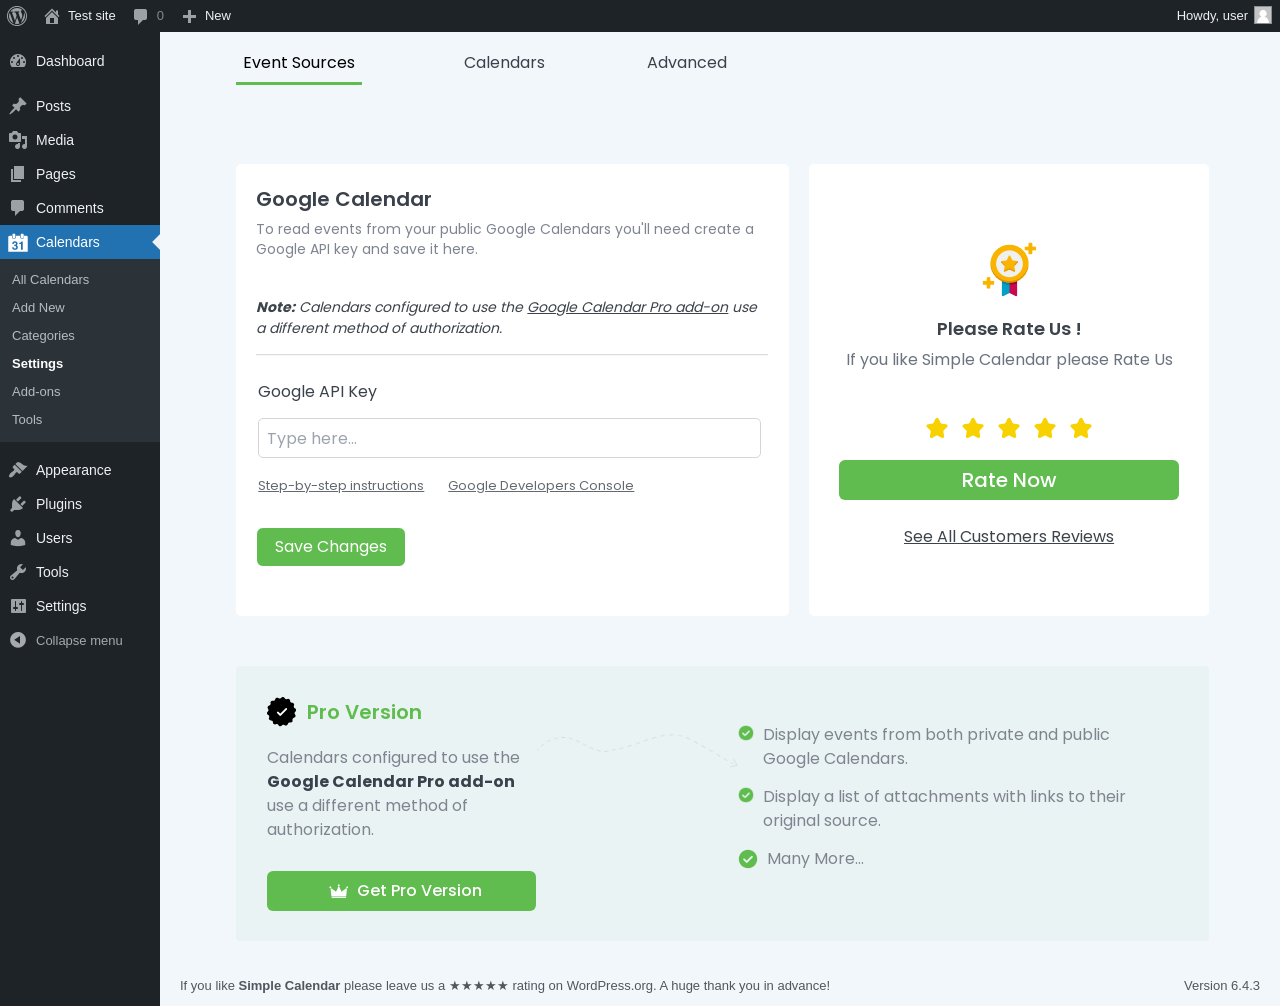1280x1006 pixels.
Task: Follow the Google Calendar Pro add-on link
Action: (x=628, y=307)
